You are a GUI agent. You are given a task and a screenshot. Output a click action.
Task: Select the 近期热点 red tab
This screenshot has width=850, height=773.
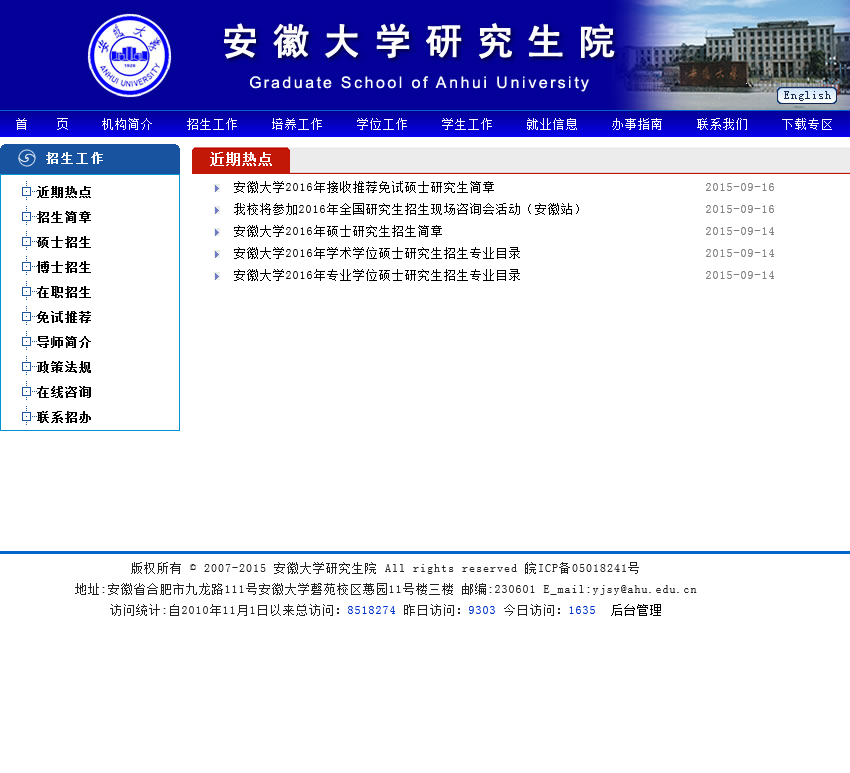point(241,159)
